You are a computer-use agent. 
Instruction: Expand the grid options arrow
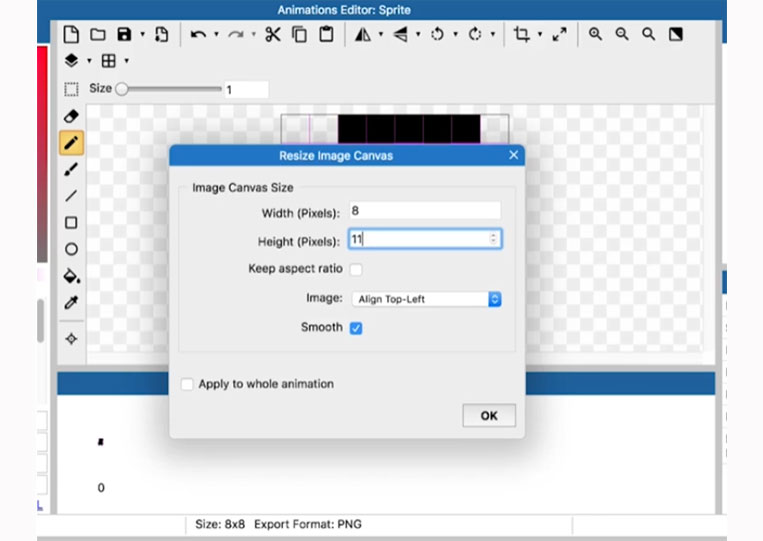pyautogui.click(x=127, y=61)
